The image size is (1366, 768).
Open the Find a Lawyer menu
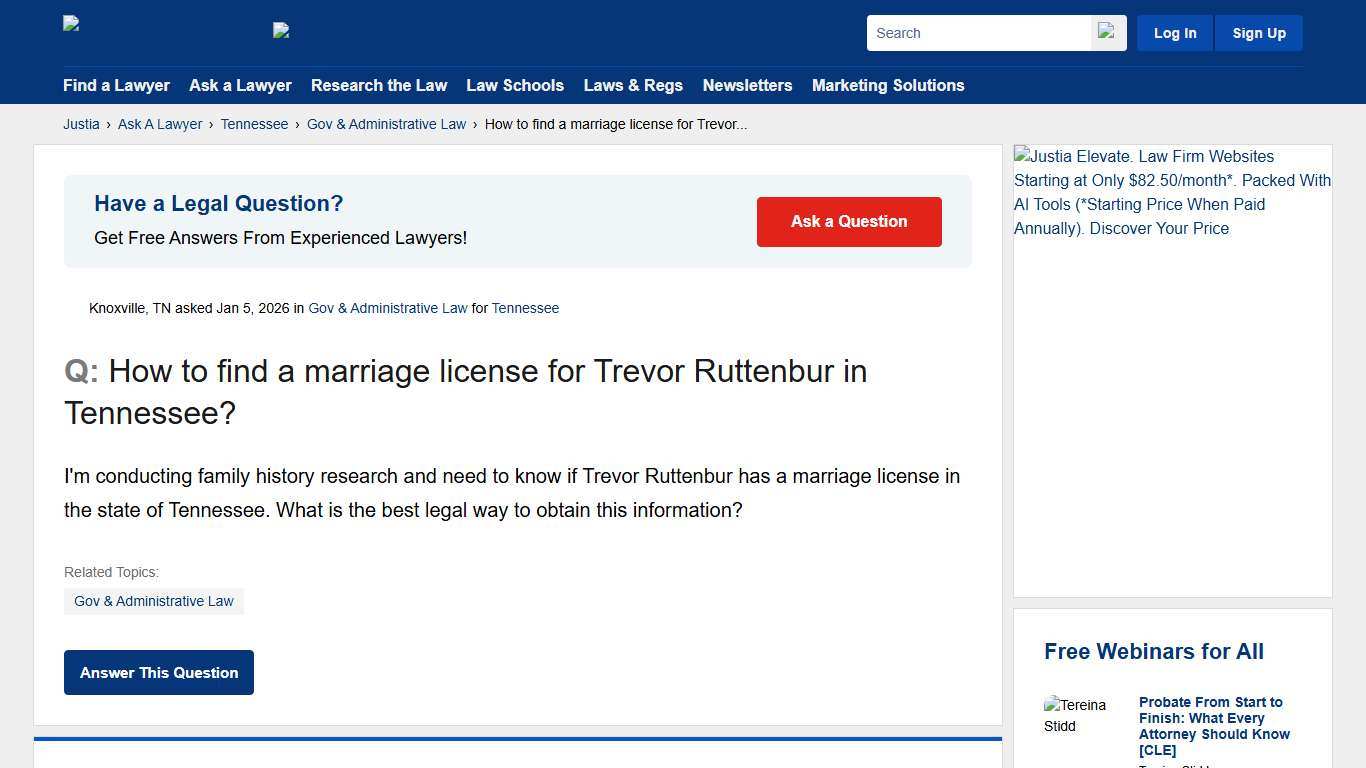pos(116,86)
